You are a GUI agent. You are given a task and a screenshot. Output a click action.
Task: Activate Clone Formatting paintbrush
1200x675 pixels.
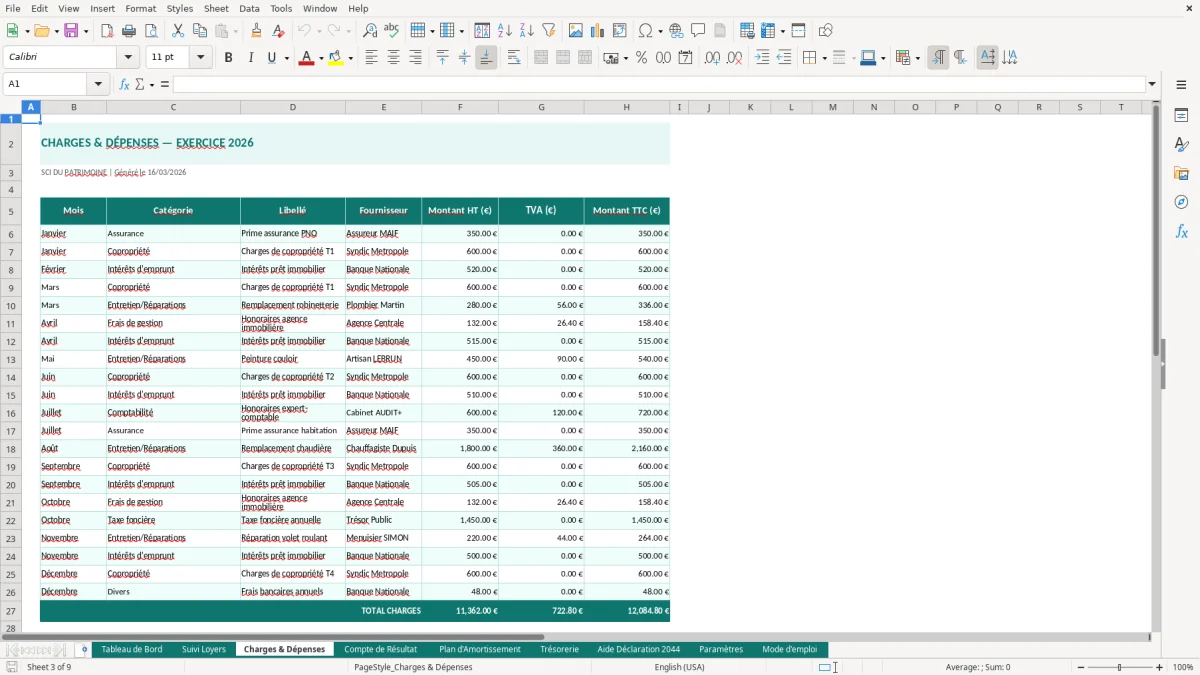(x=257, y=31)
